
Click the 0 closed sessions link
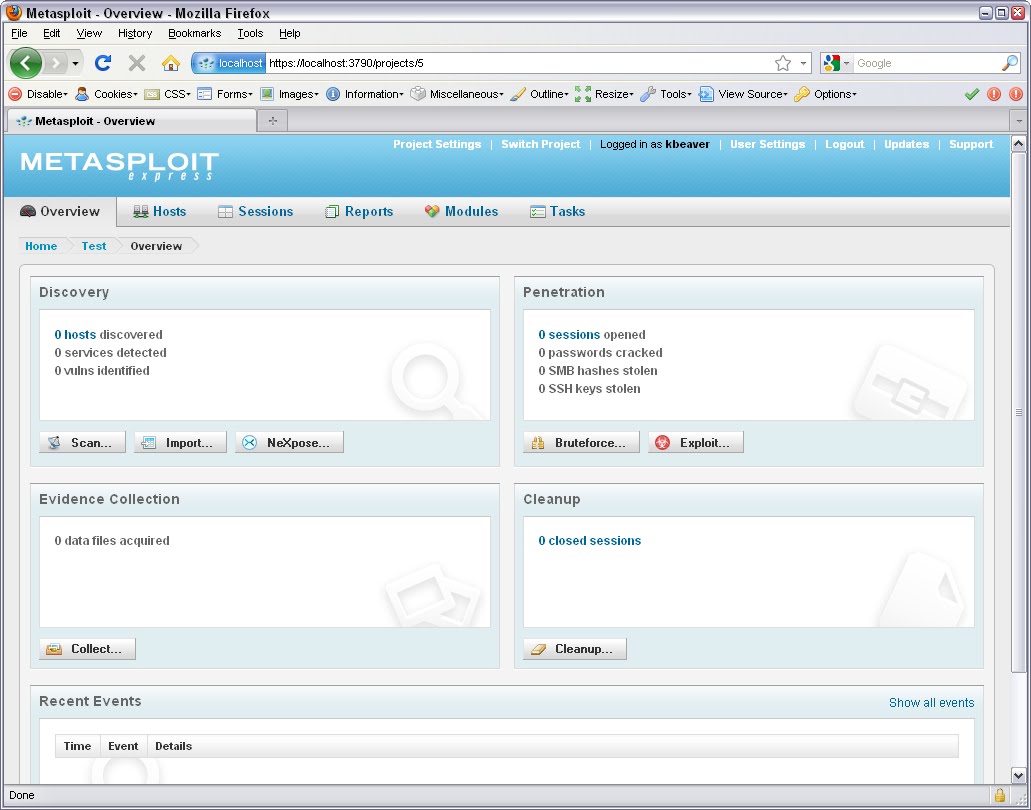pyautogui.click(x=589, y=540)
